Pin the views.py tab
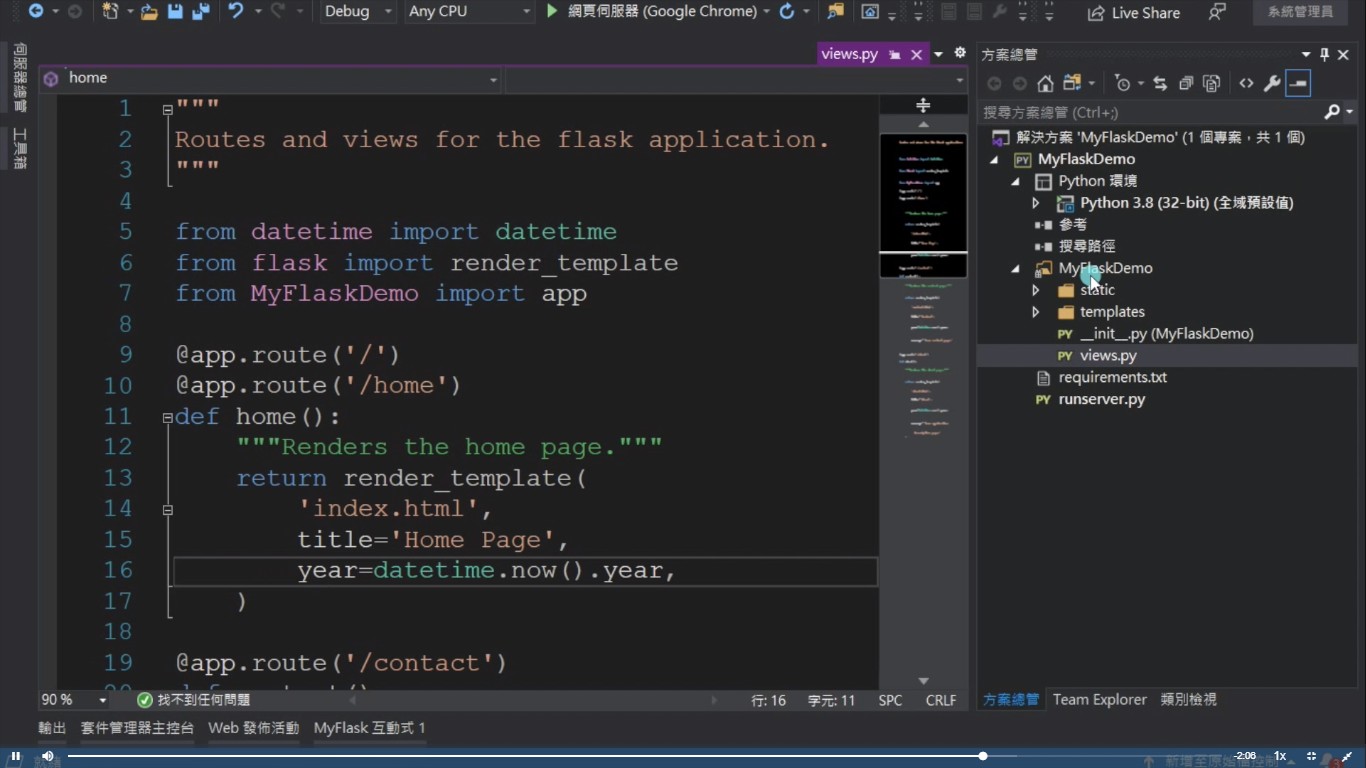 (897, 54)
